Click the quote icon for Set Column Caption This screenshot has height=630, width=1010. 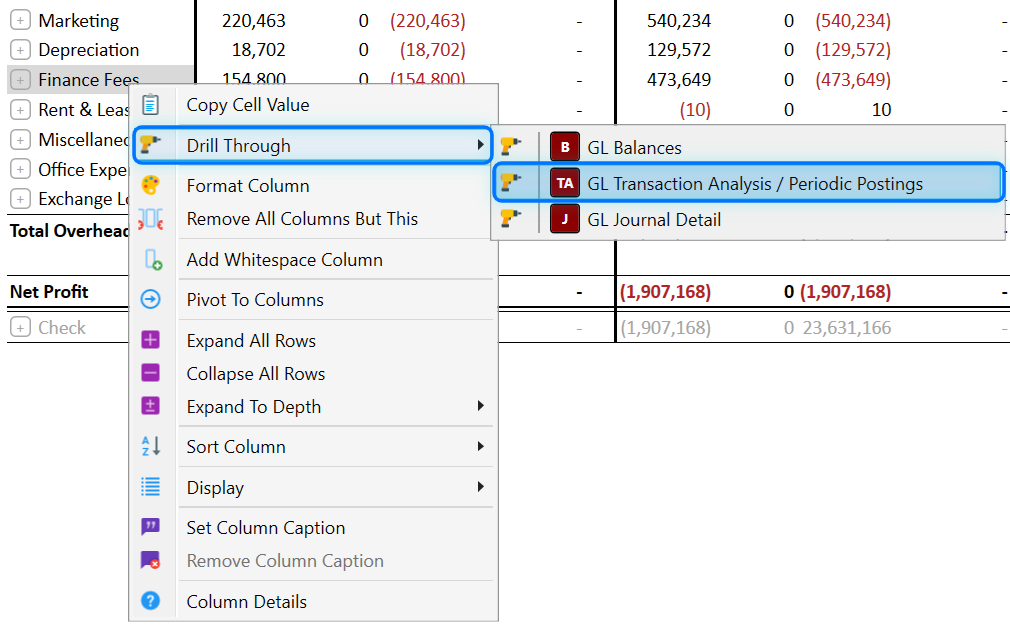150,527
